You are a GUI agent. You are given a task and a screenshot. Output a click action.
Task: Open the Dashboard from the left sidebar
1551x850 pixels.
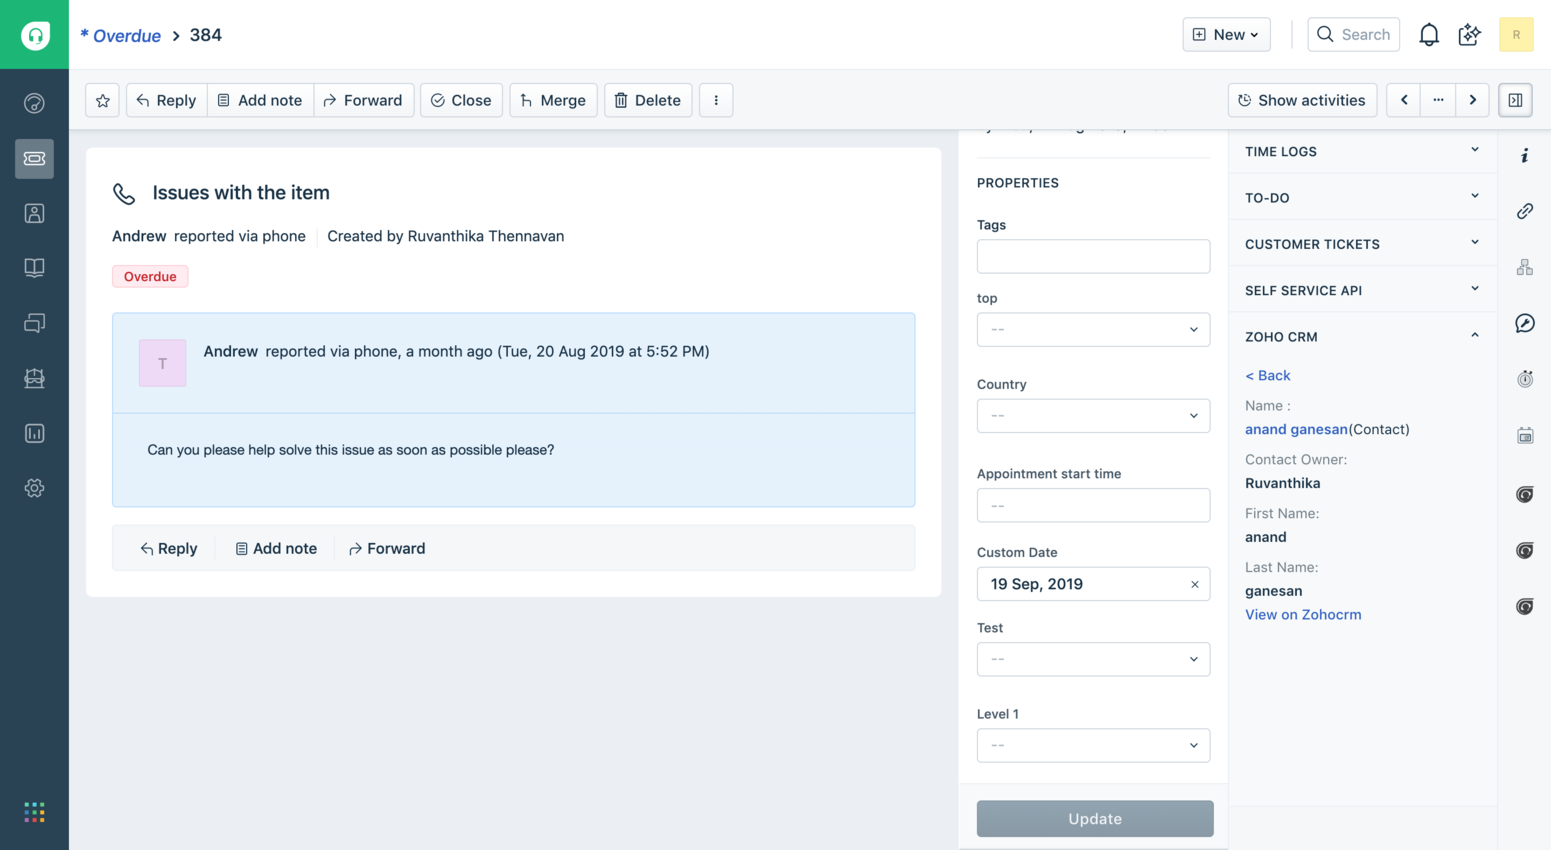35,102
